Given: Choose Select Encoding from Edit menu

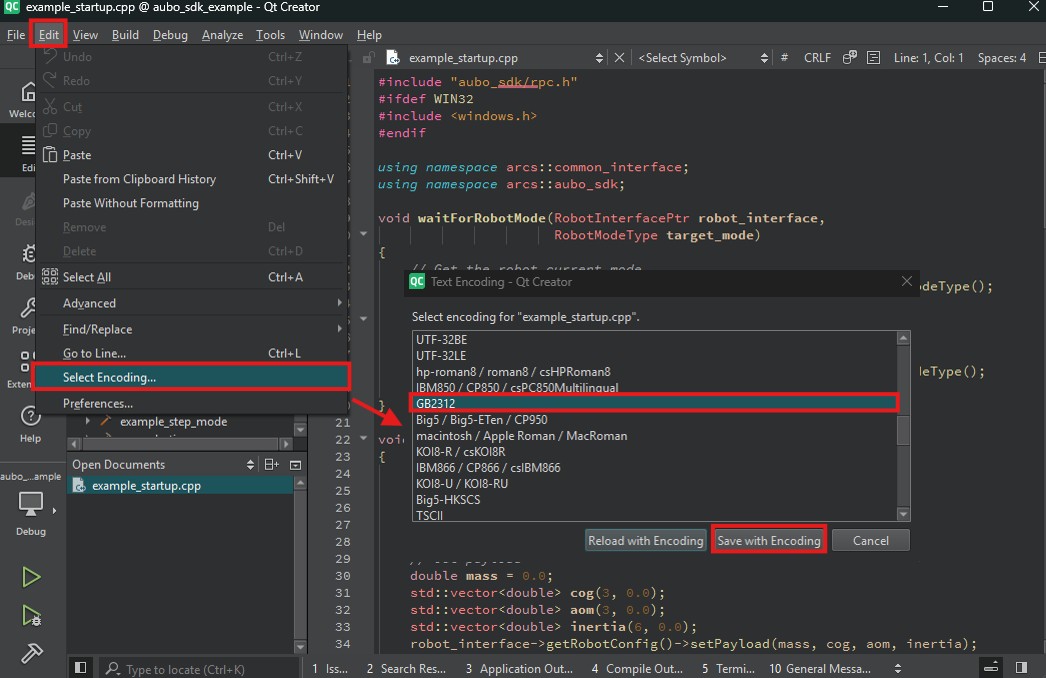Looking at the screenshot, I should pos(192,377).
